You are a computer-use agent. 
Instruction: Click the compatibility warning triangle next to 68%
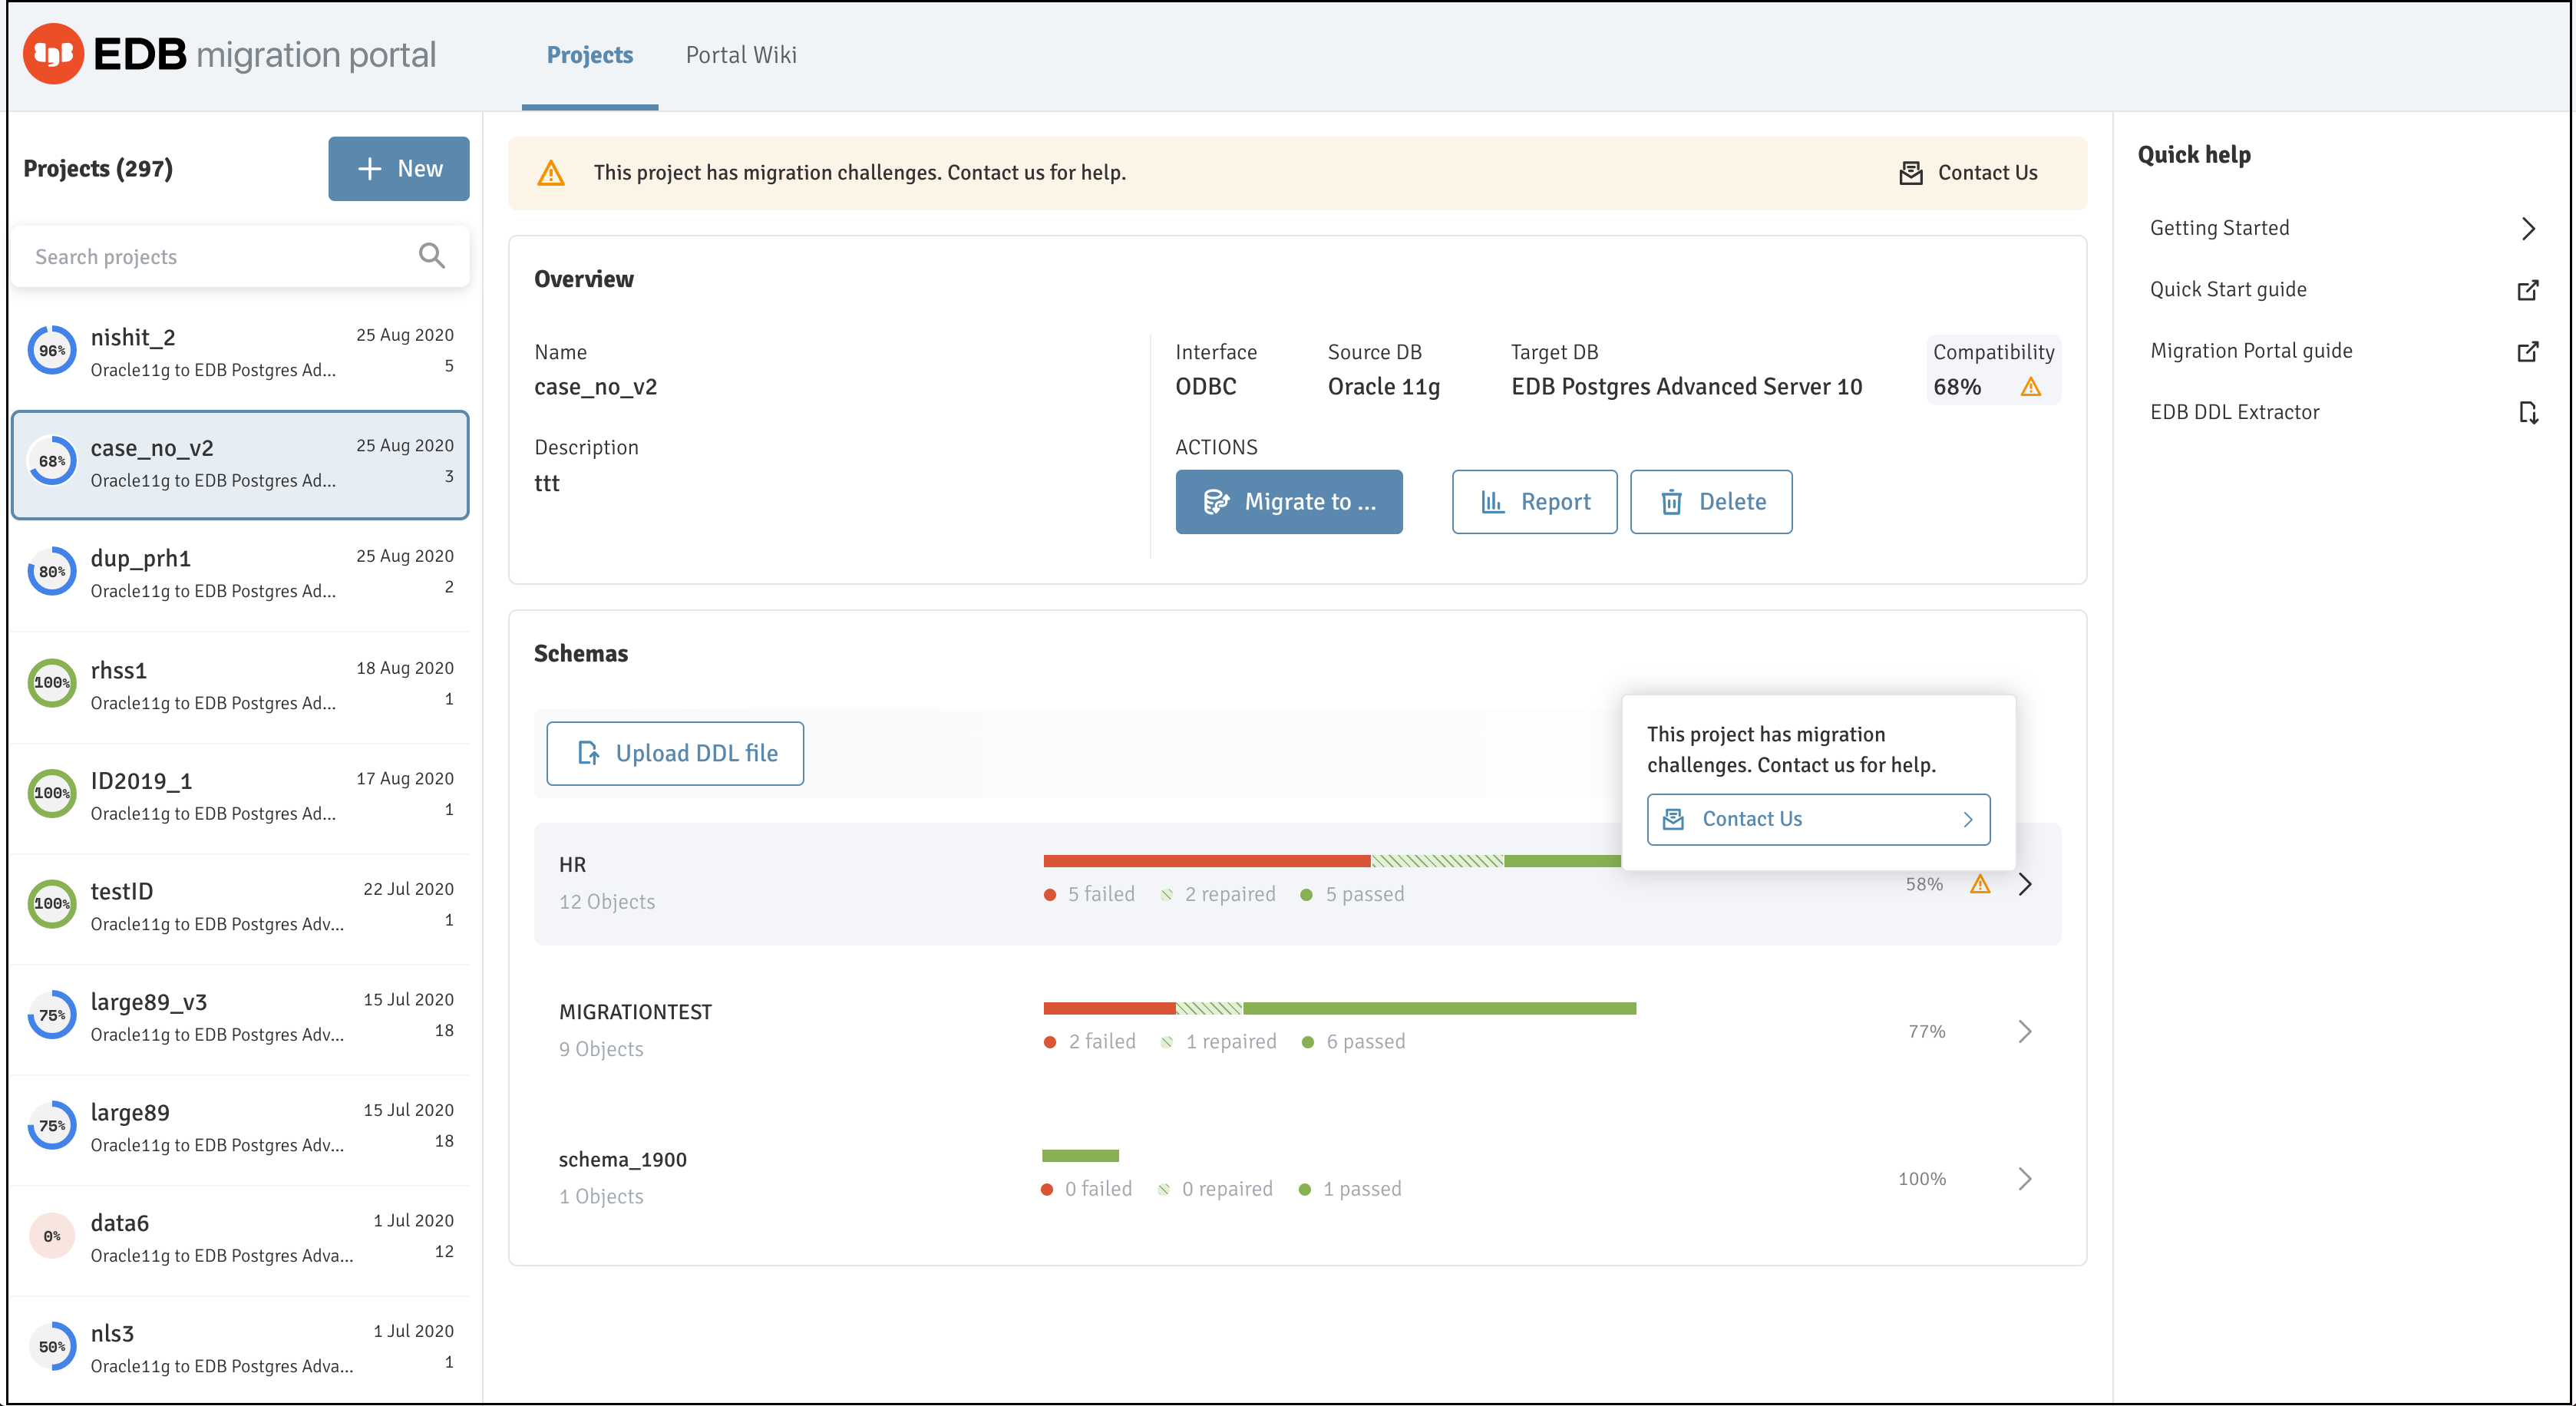[x=2030, y=387]
